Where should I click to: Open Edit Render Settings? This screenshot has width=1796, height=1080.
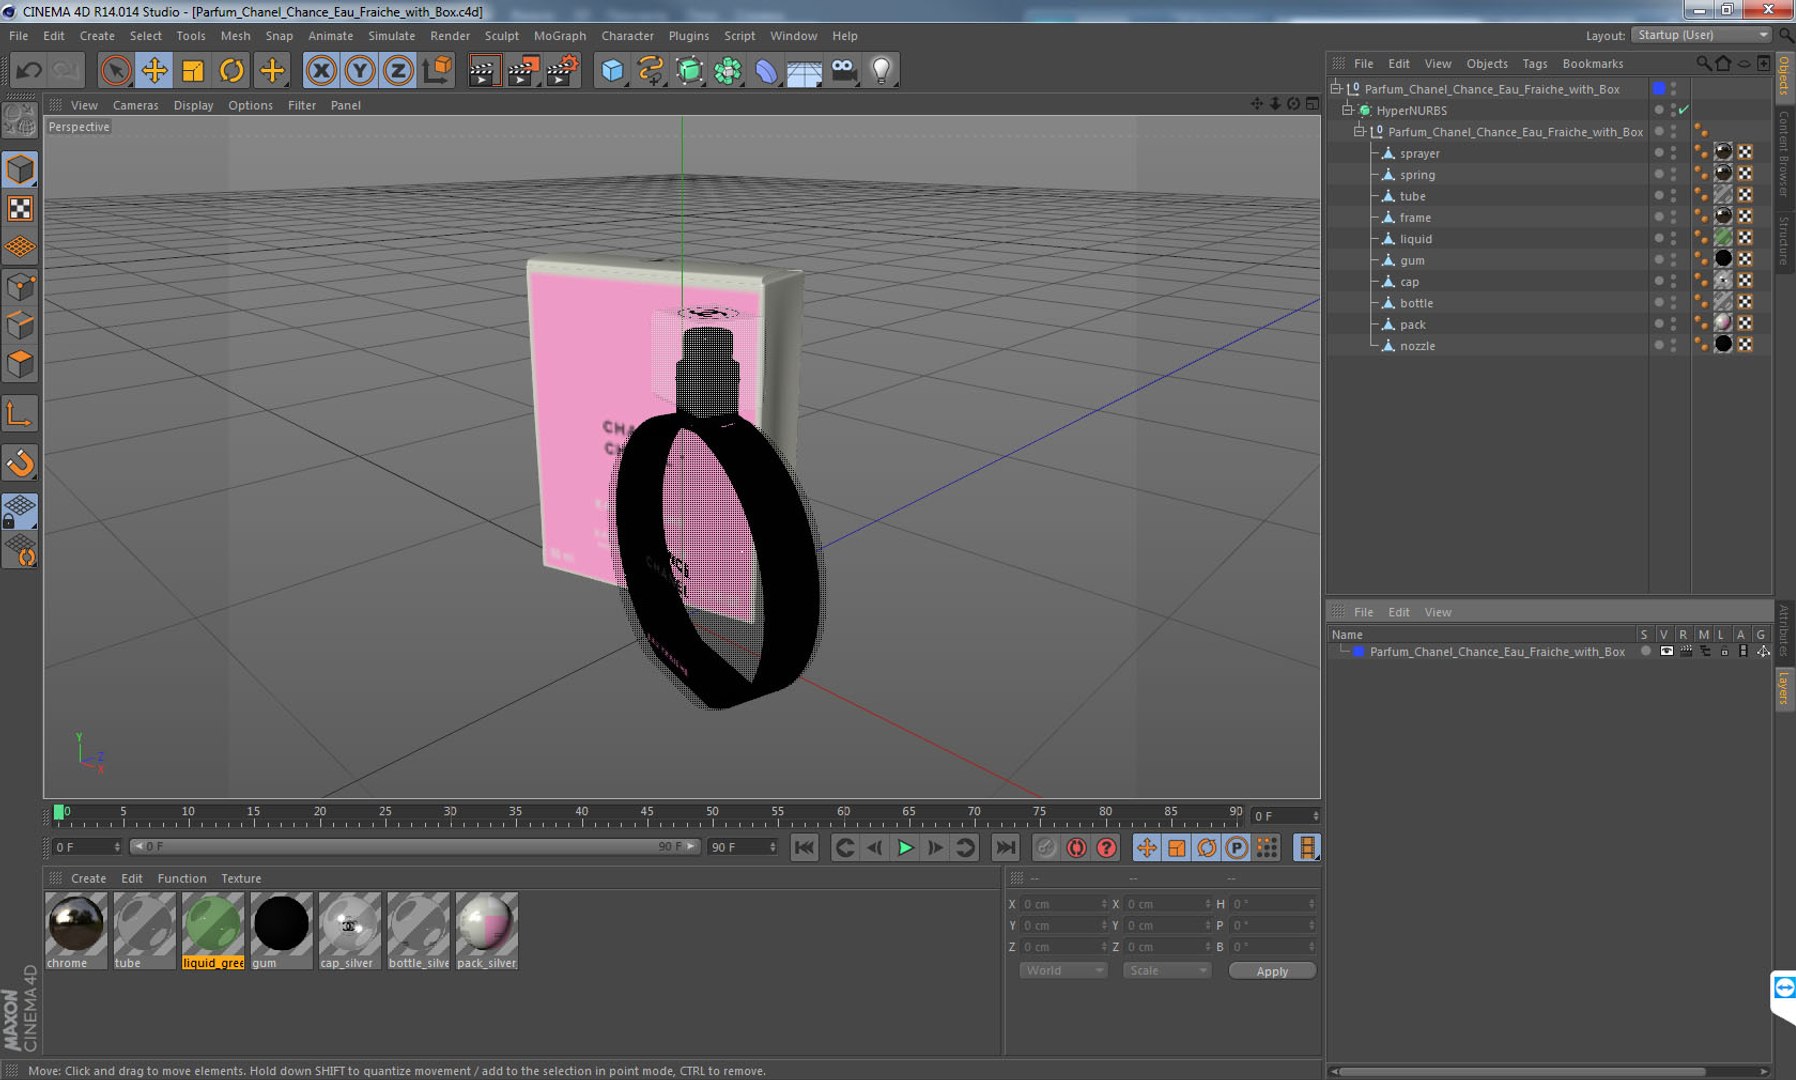[x=563, y=70]
